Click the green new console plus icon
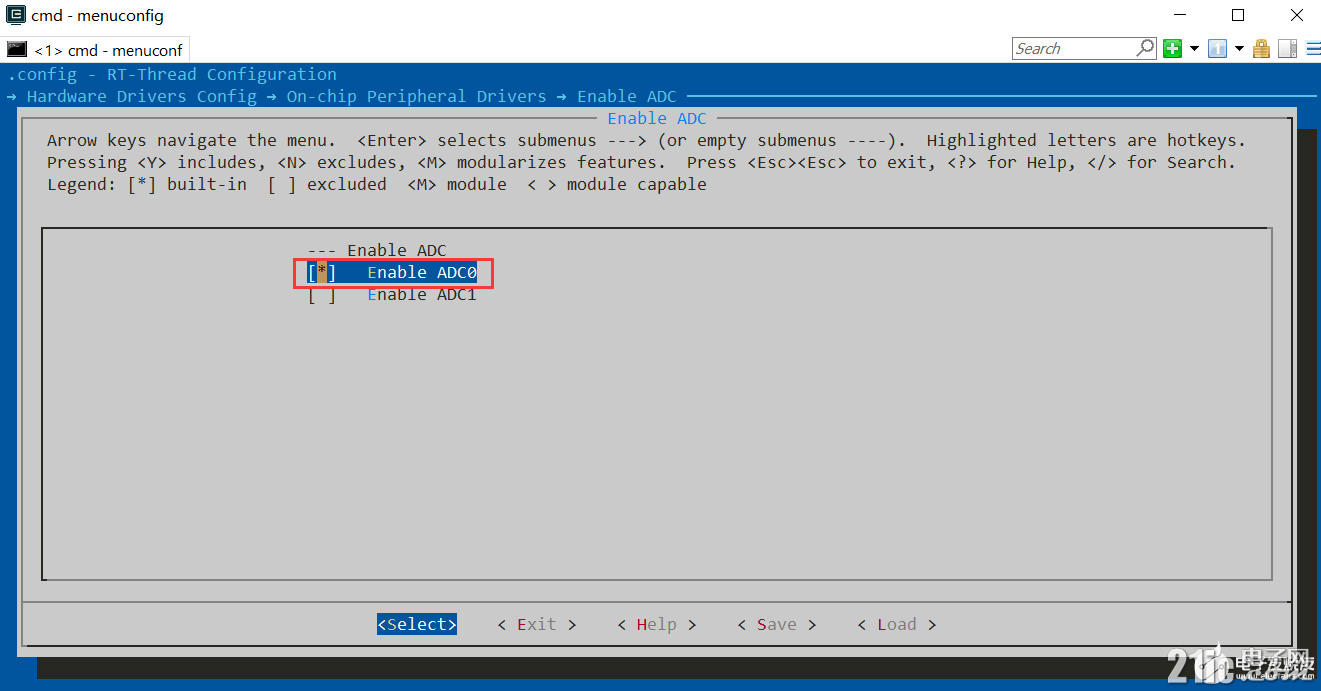Viewport: 1321px width, 691px height. [1172, 48]
